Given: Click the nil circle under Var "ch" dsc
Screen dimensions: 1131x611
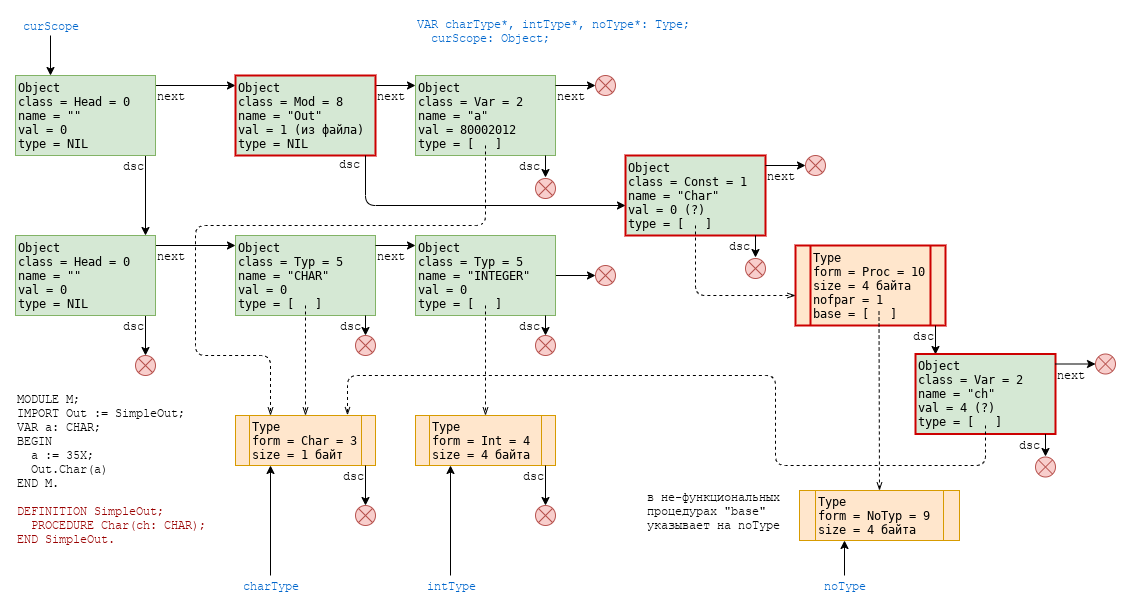Looking at the screenshot, I should click(x=1045, y=466).
